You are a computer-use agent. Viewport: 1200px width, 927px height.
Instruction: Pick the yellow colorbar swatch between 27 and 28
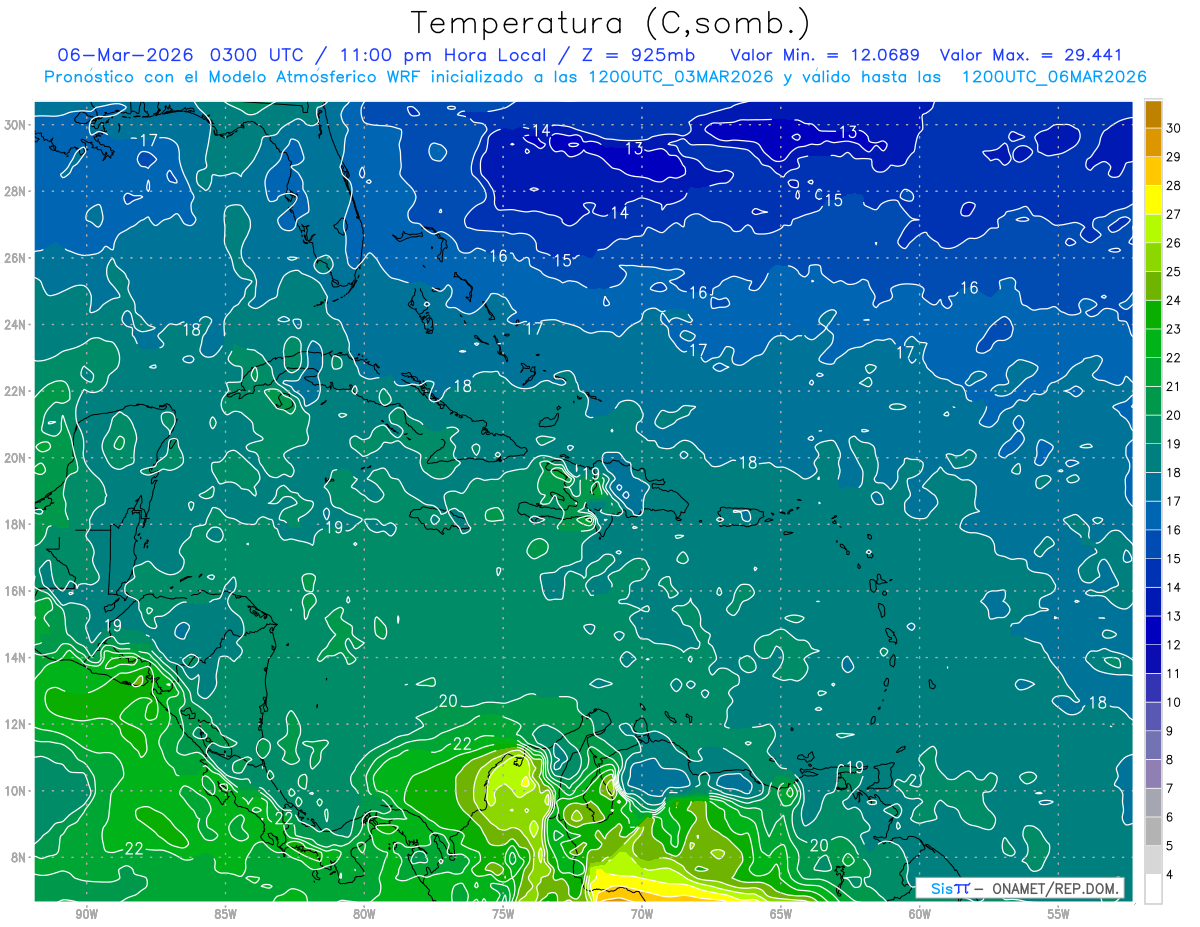[x=1154, y=199]
